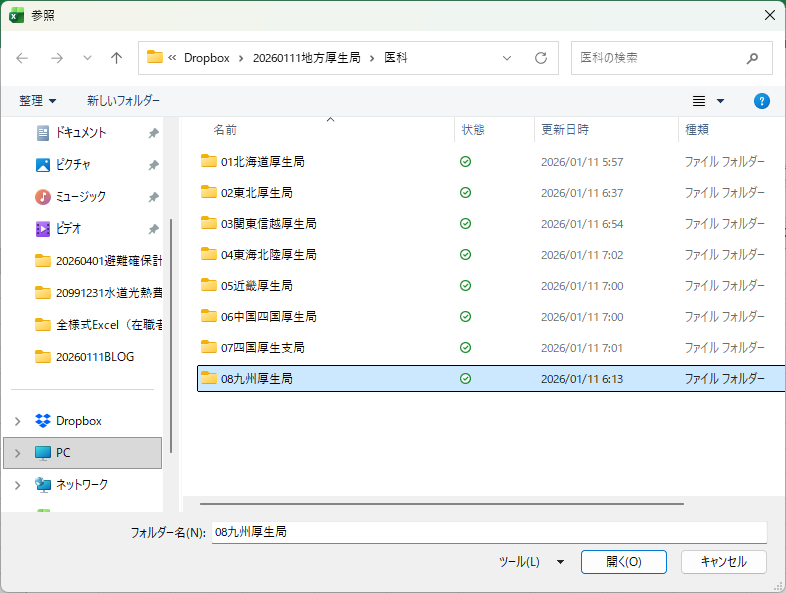
Task: Click the view layout icon
Action: pyautogui.click(x=700, y=101)
